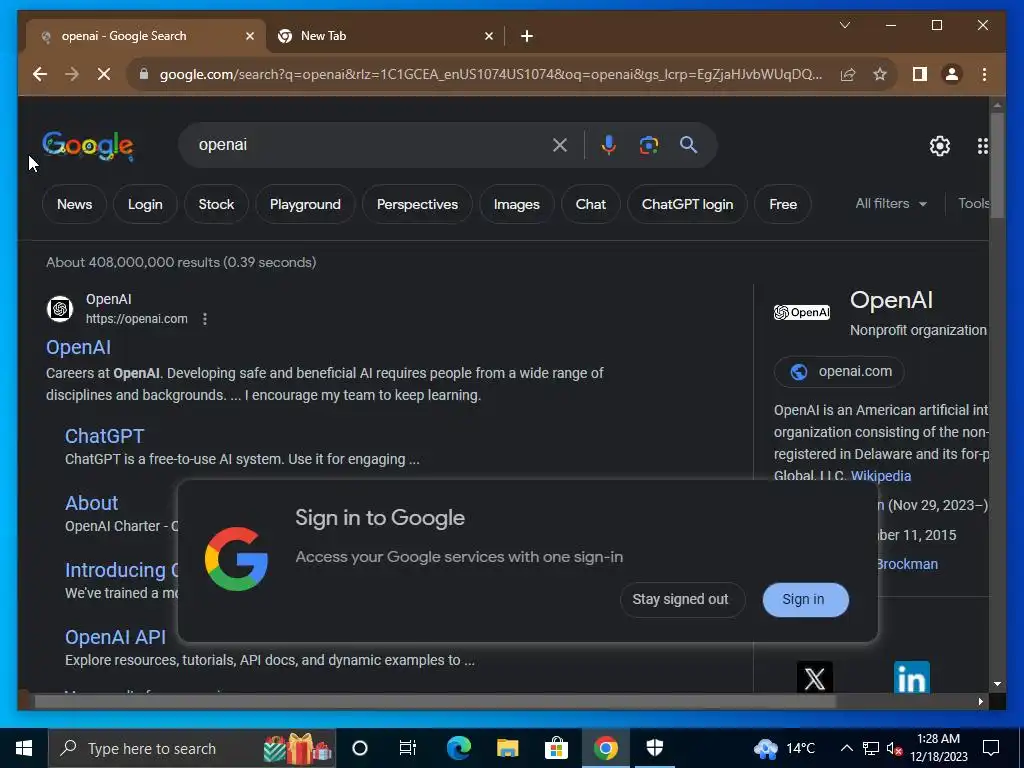
Task: Open the Windows Start menu
Action: (24, 748)
